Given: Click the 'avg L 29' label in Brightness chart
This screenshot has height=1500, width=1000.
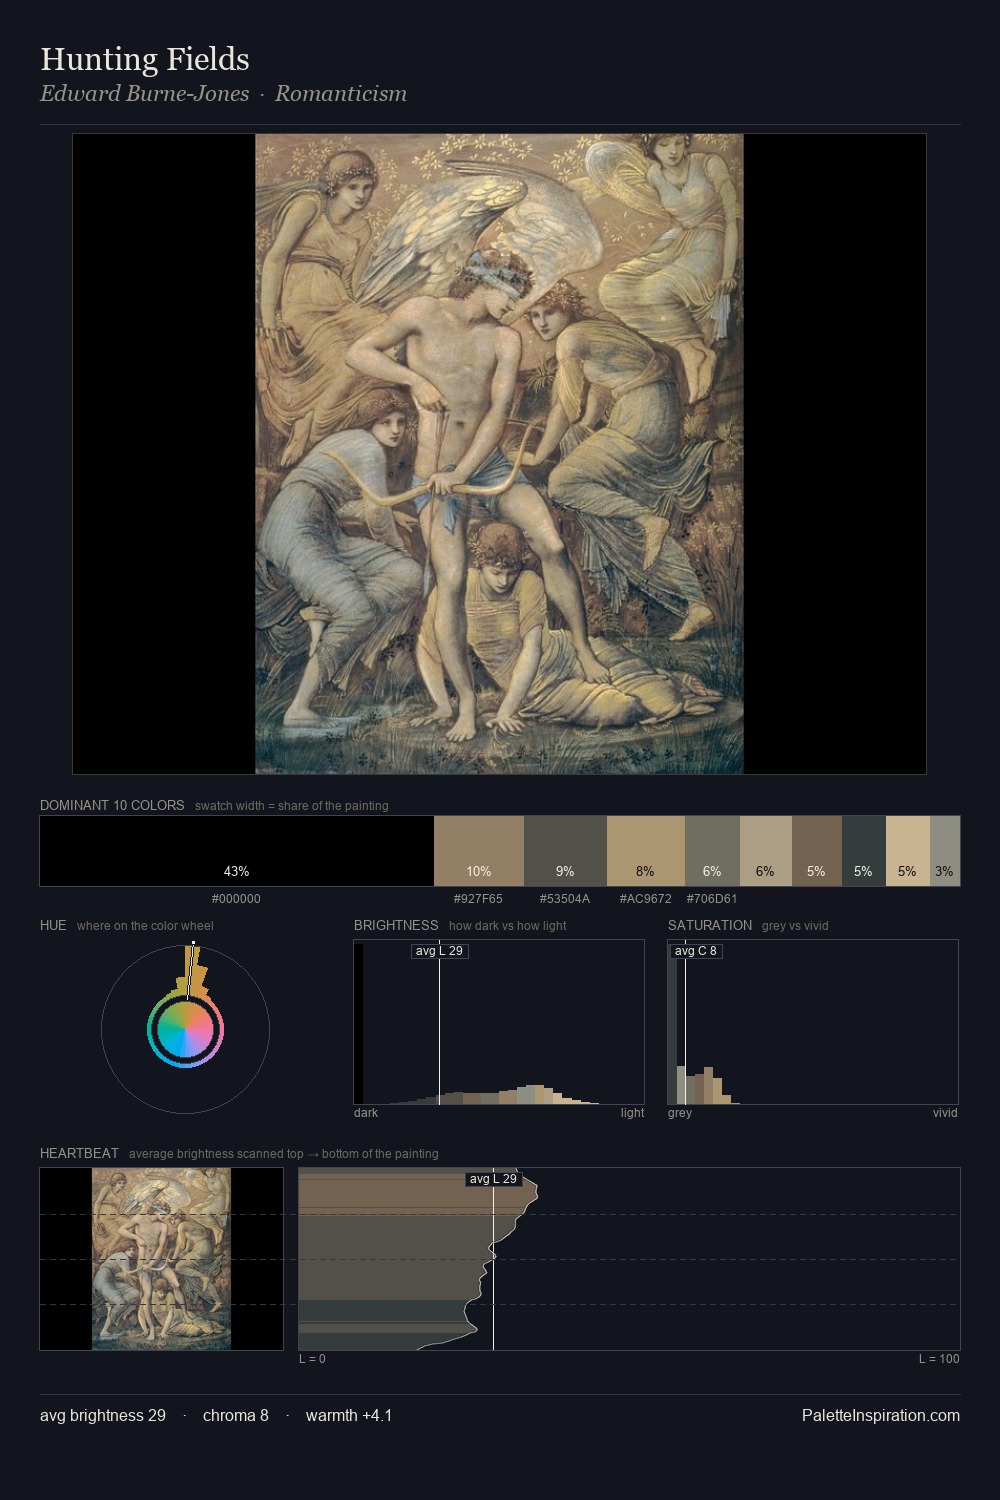Looking at the screenshot, I should 440,951.
